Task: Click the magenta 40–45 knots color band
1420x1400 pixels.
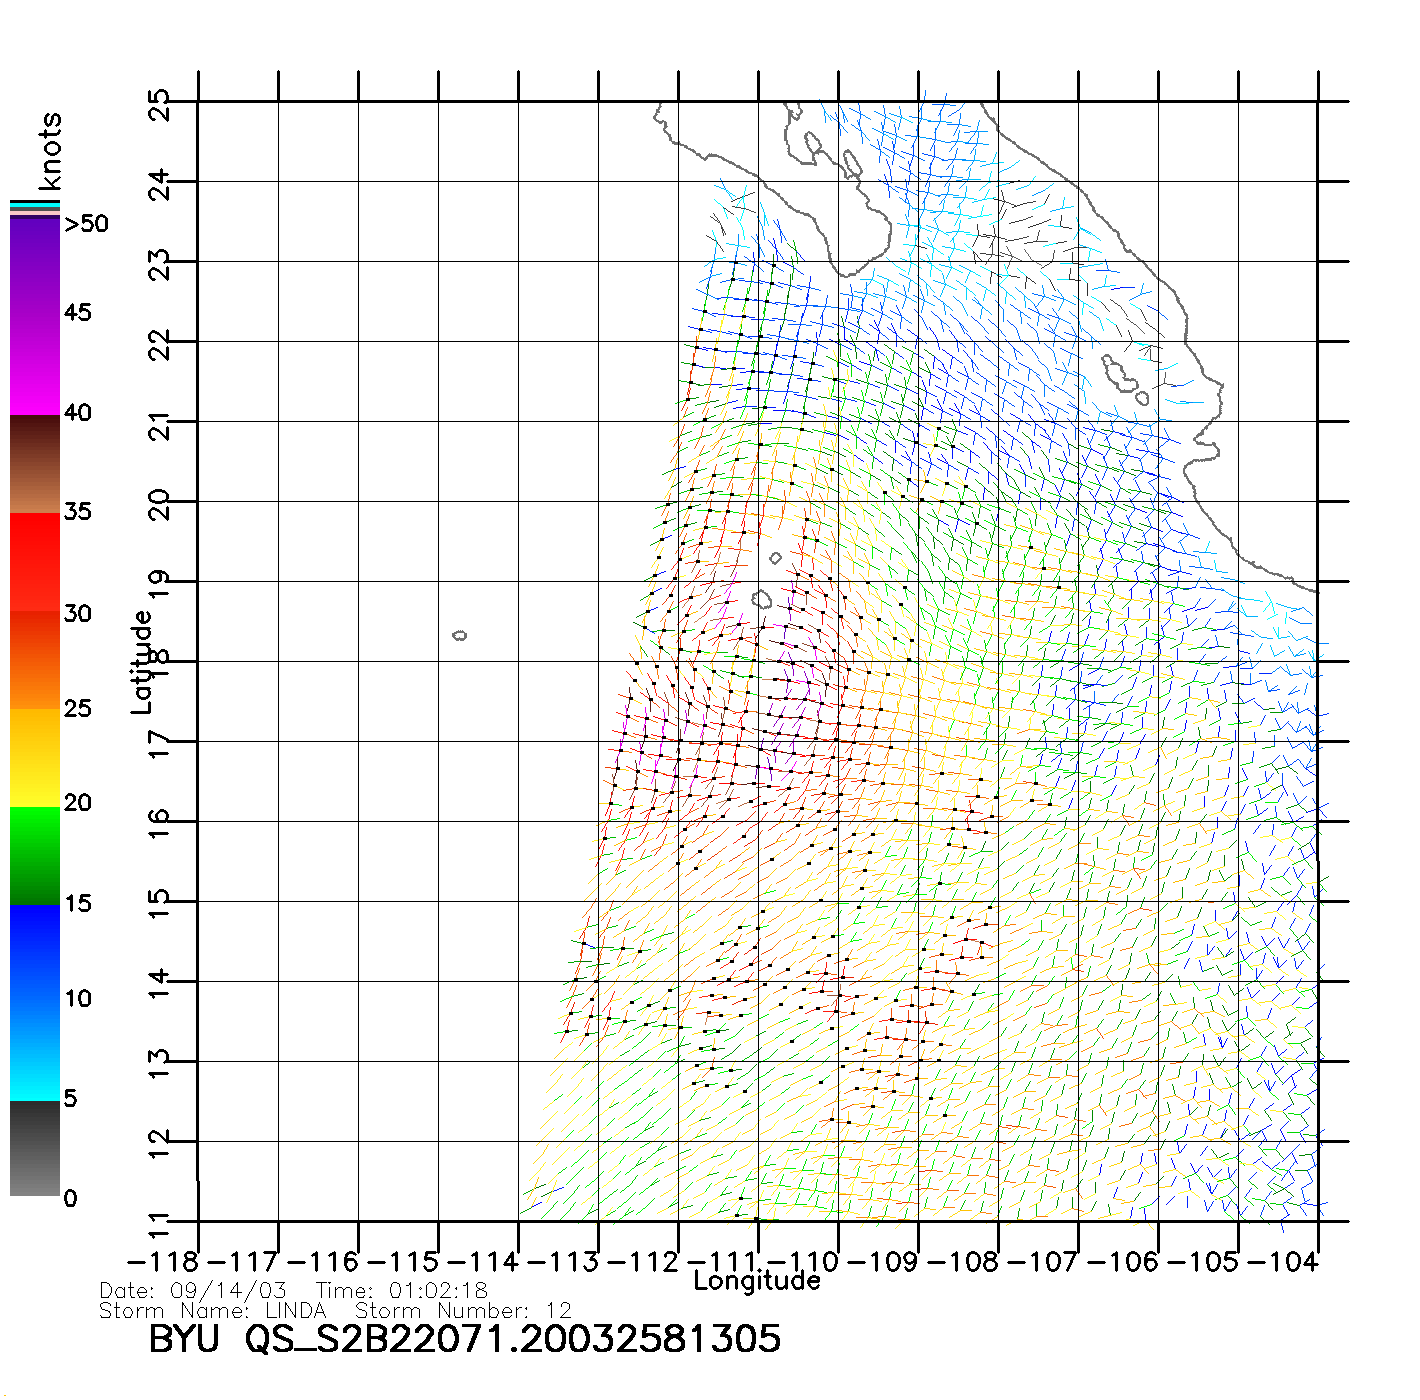Action: point(35,365)
